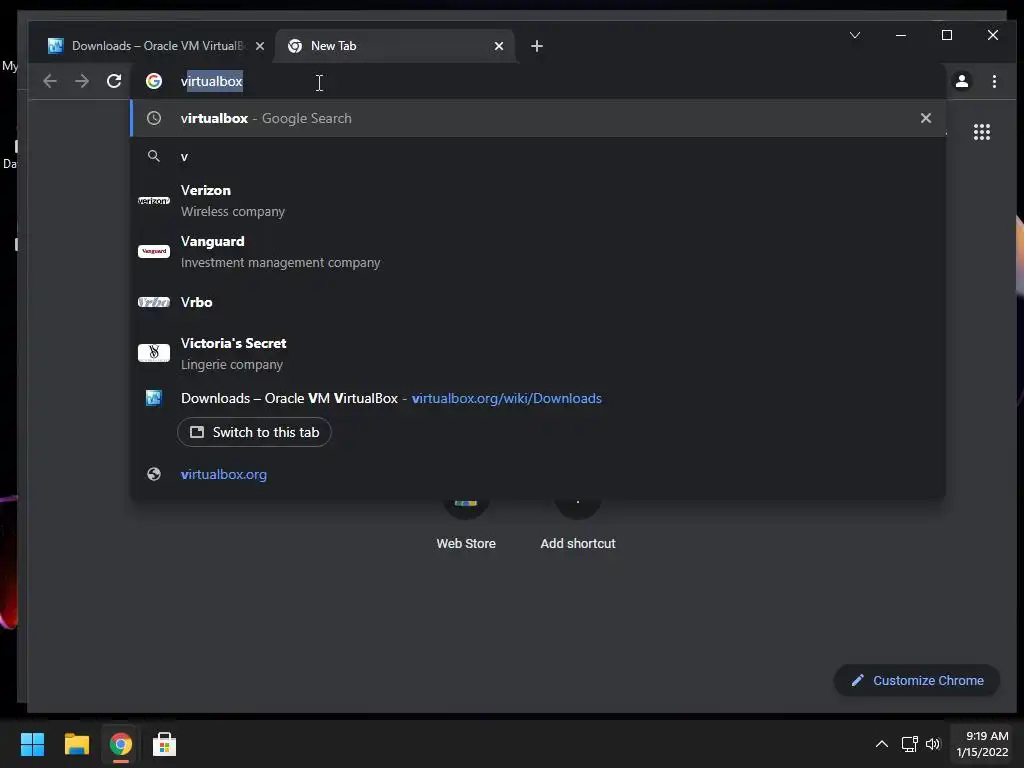Open the tab search dropdown arrow
The image size is (1024, 768).
(x=855, y=35)
